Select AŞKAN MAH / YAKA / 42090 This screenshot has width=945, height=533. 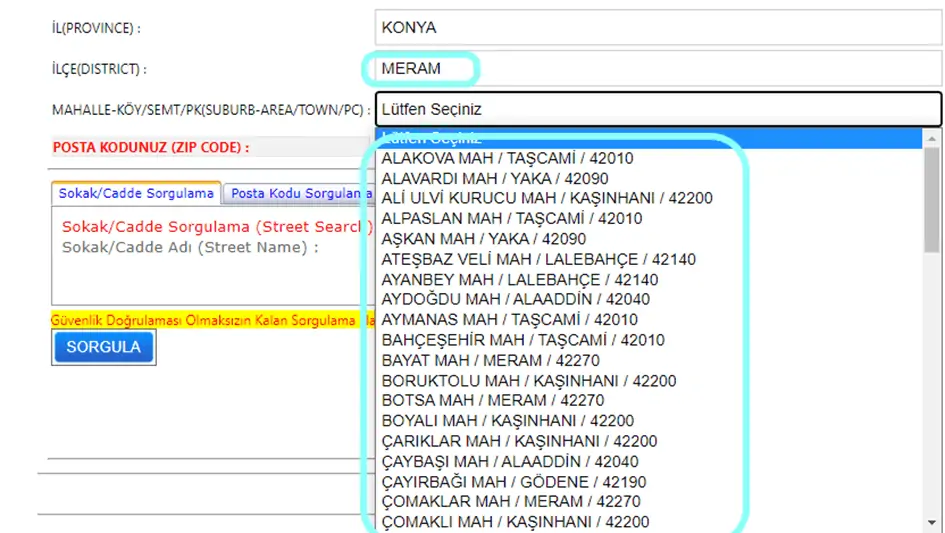tap(484, 239)
